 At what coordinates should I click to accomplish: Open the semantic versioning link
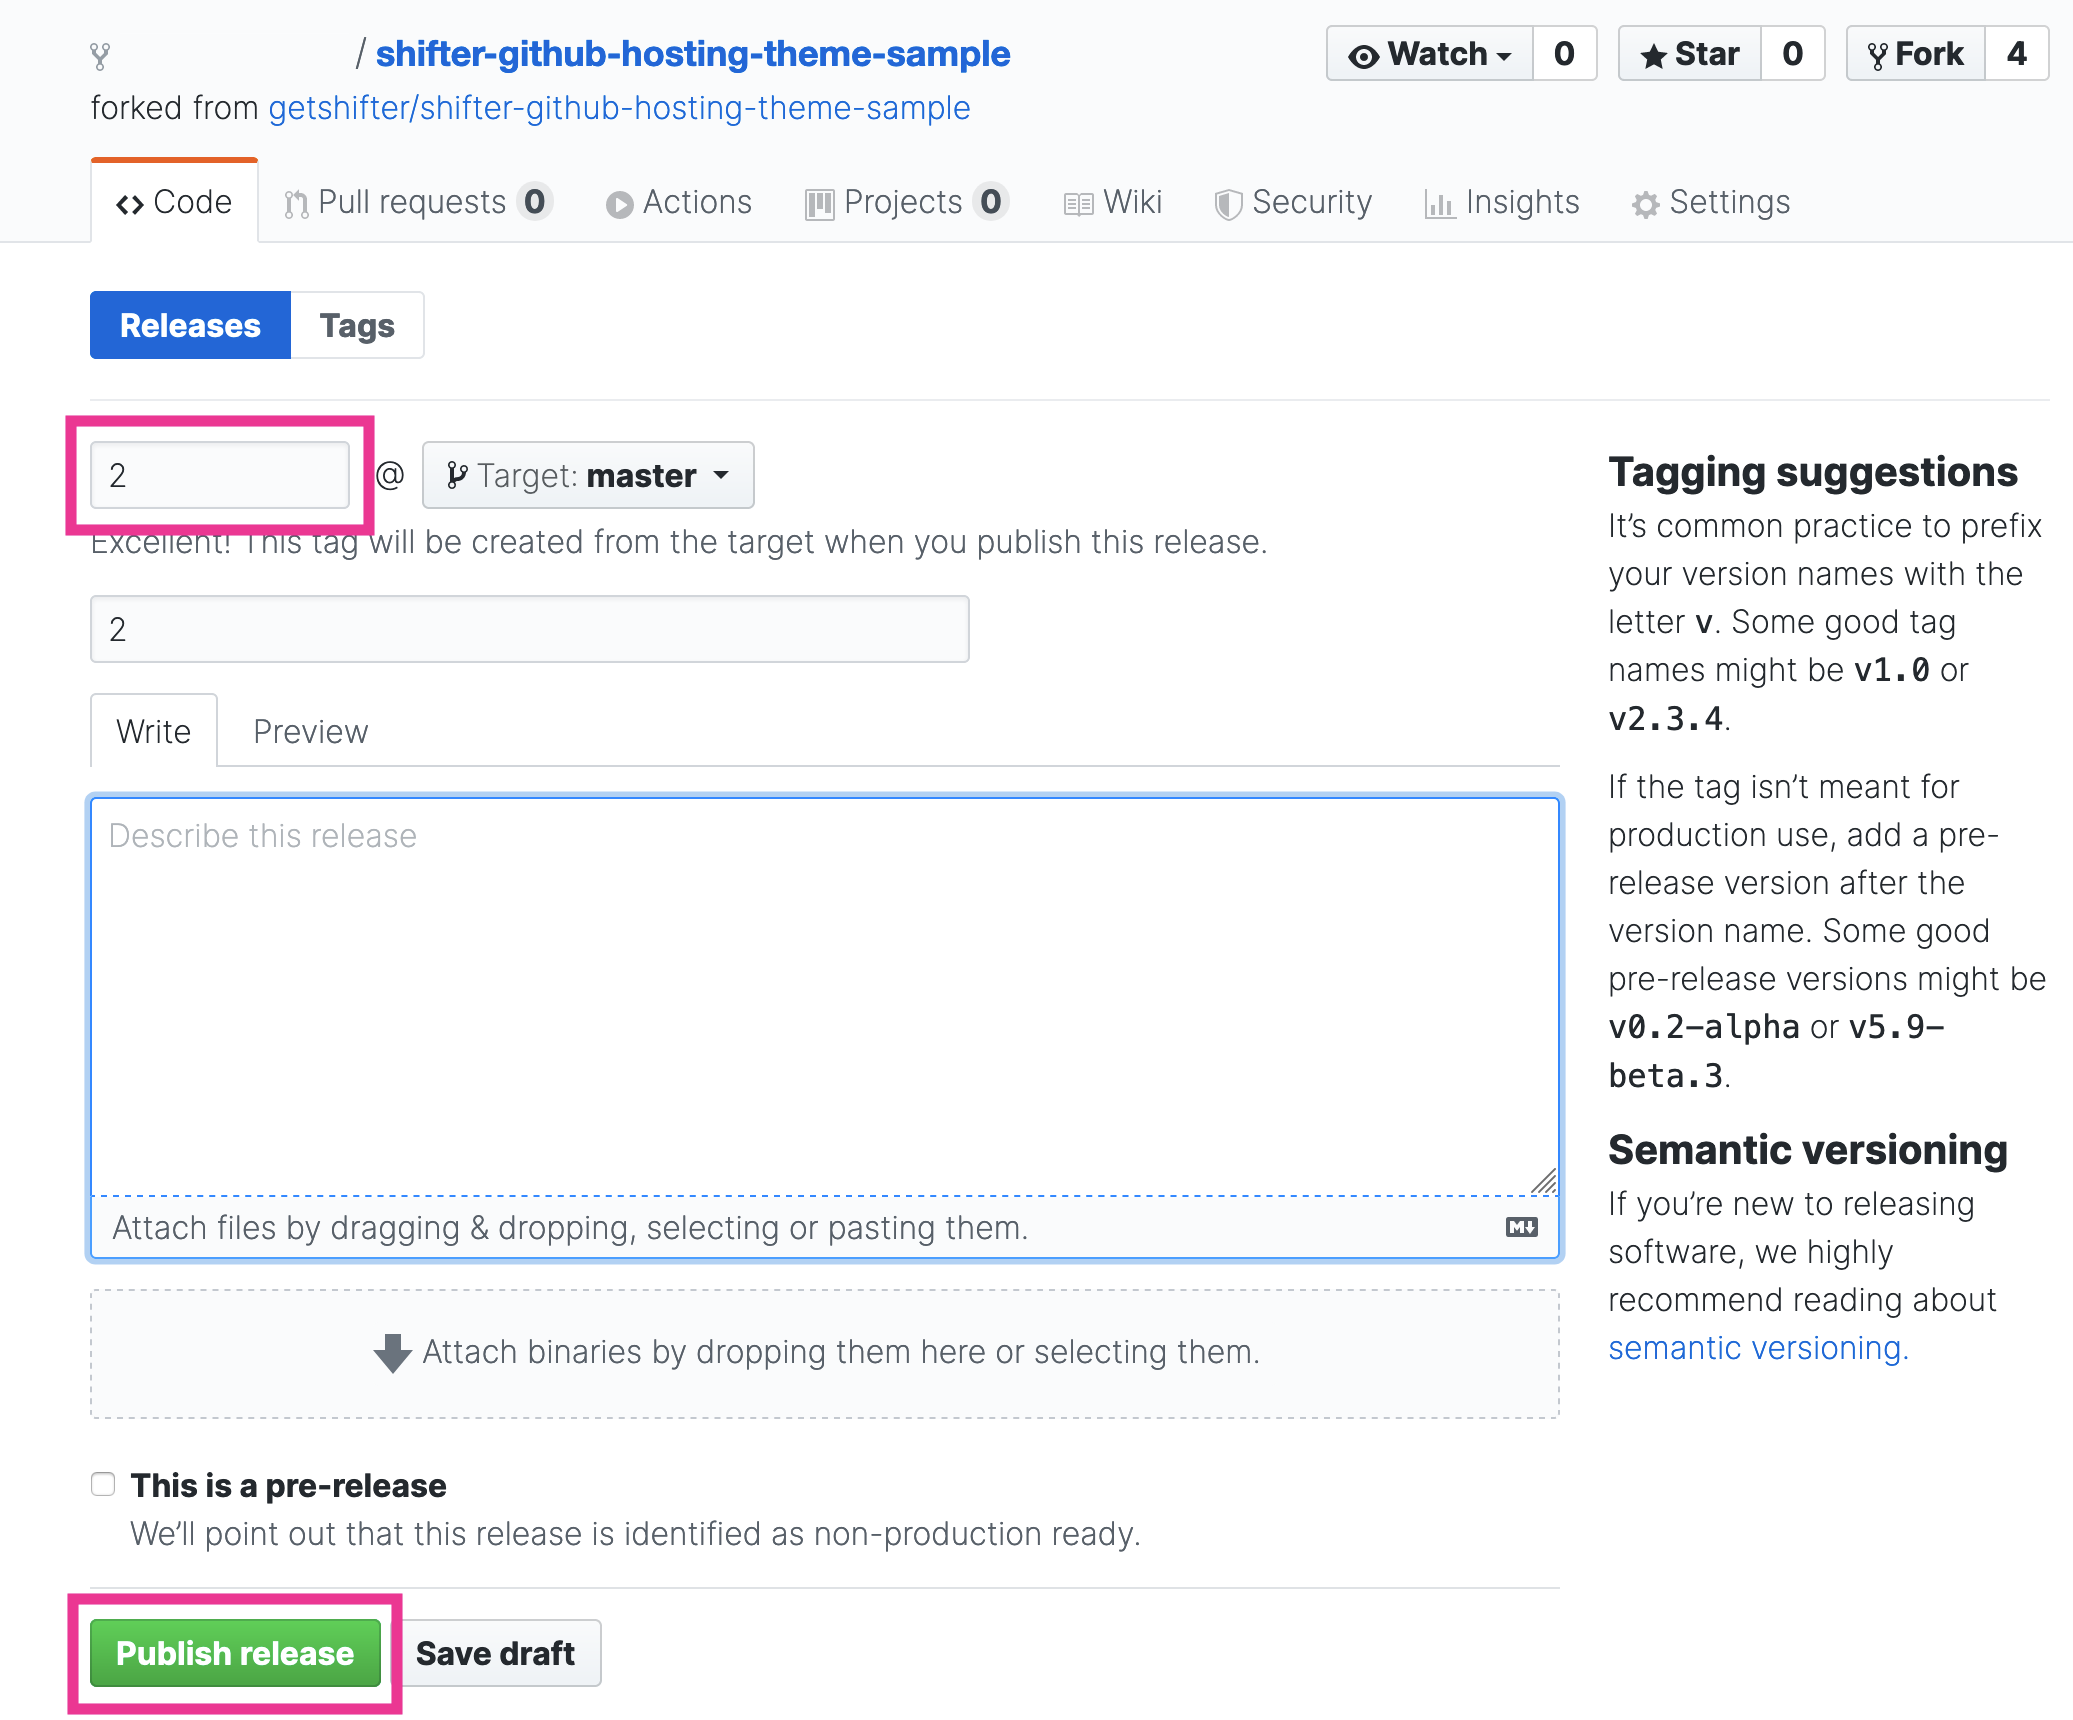click(x=1758, y=1348)
